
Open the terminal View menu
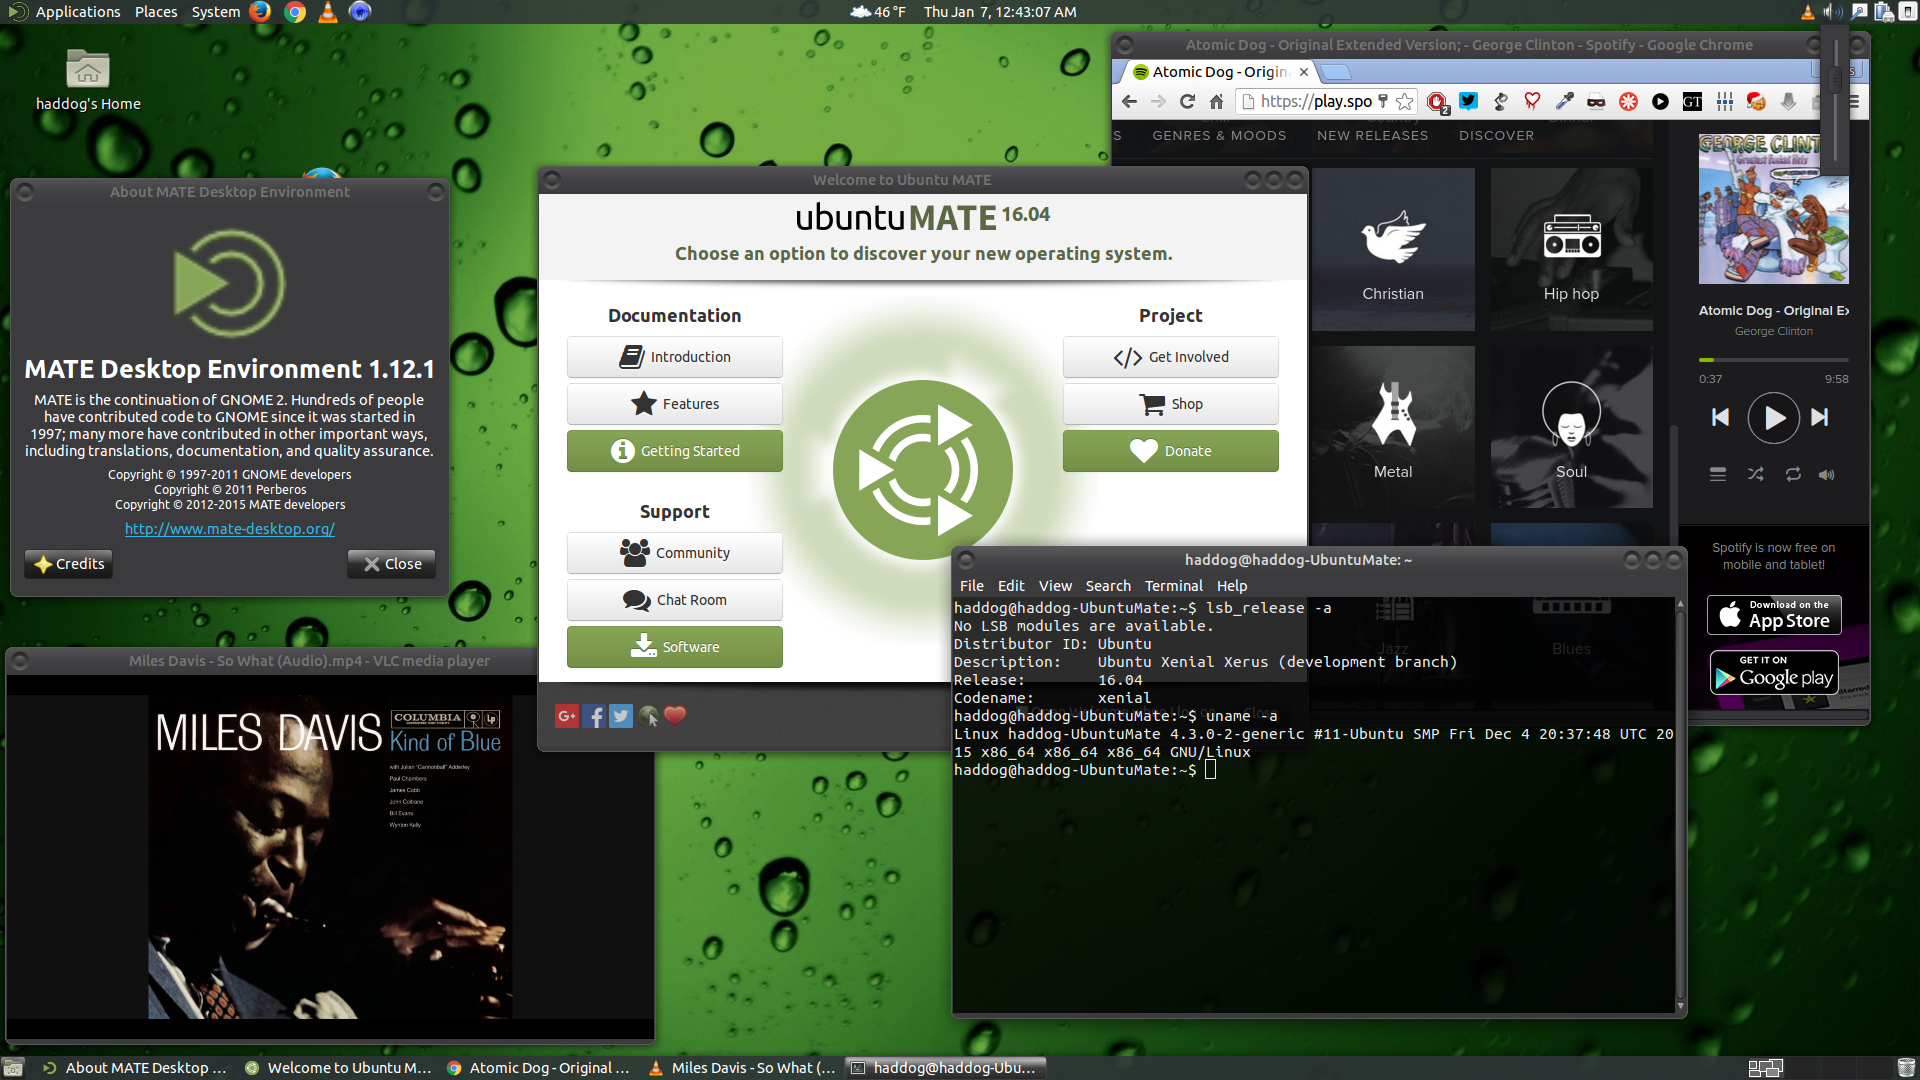point(1055,586)
